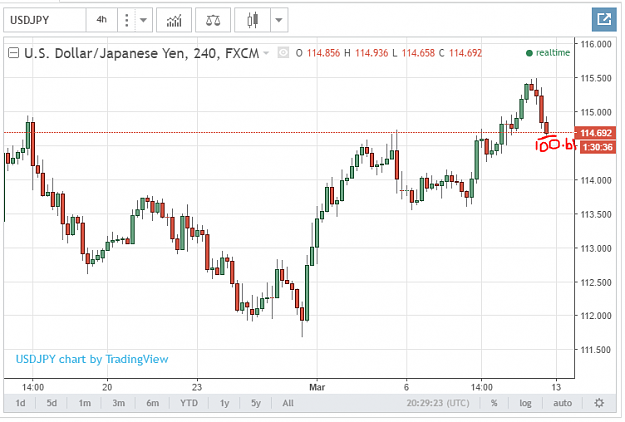Click the 112.500 price axis label
The image size is (625, 422).
[x=596, y=283]
